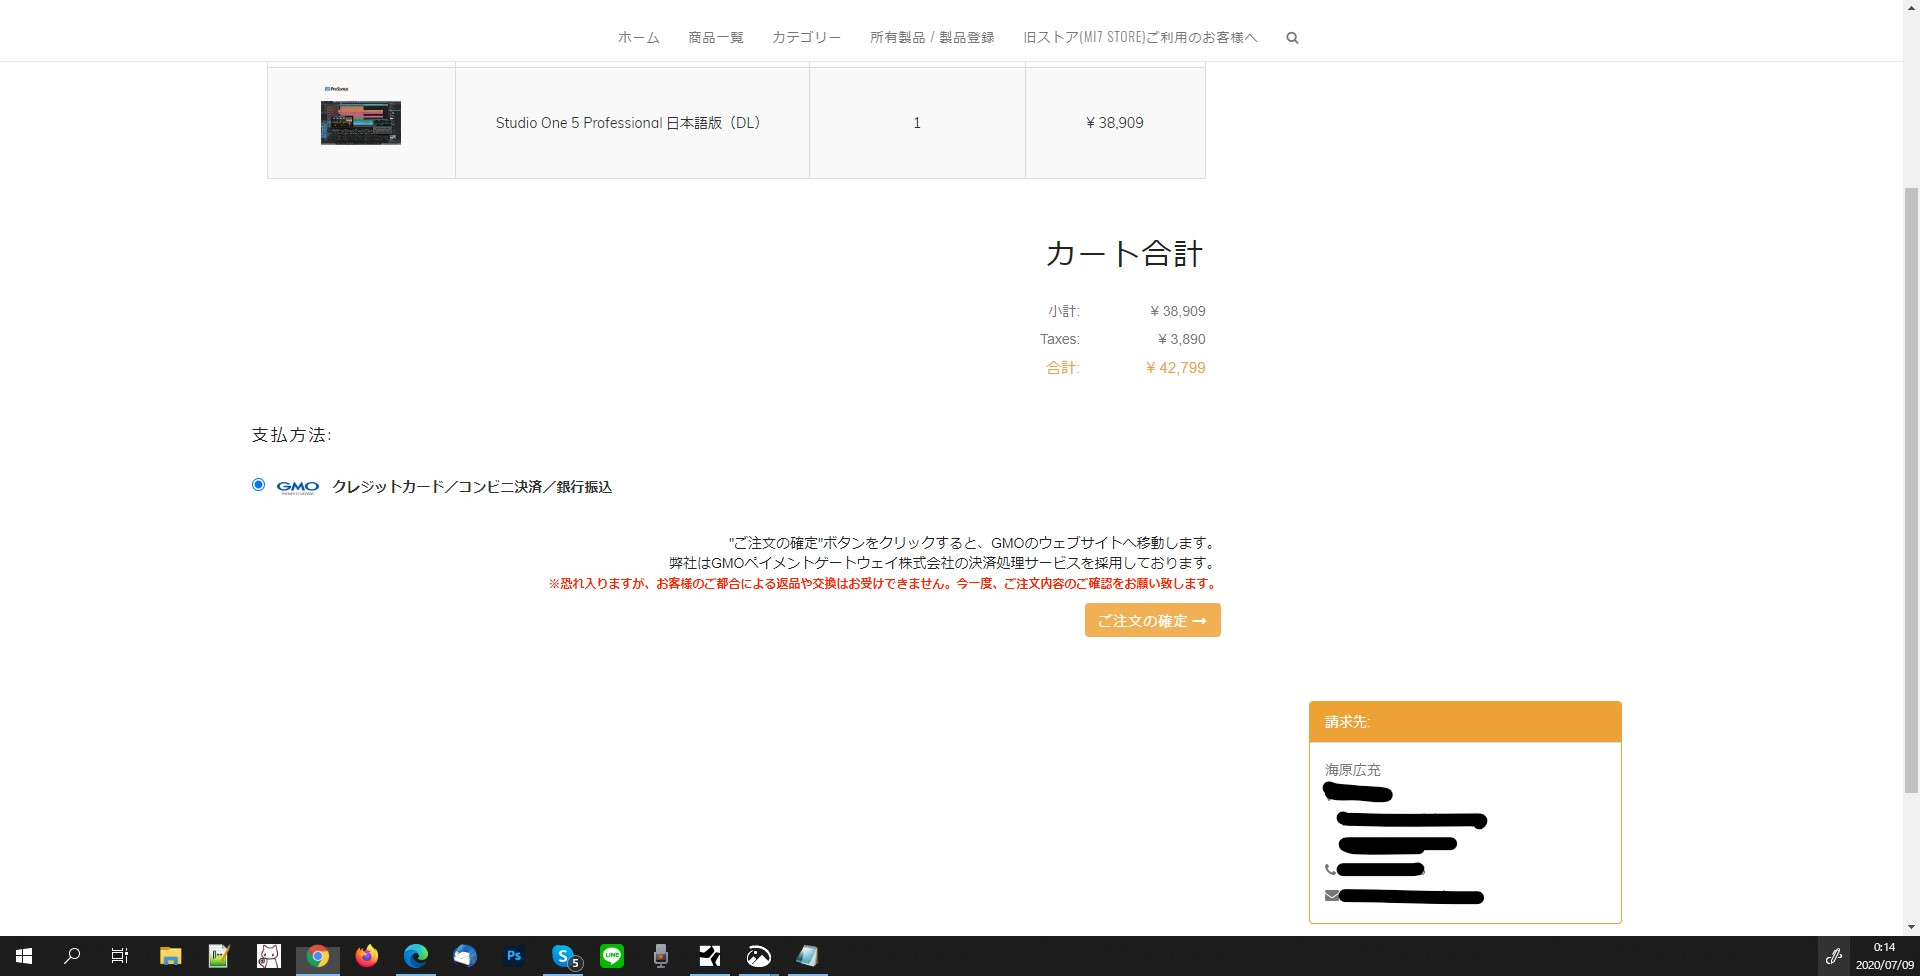Open the notepad-with-pencil app on the taskbar
The image size is (1920, 976).
point(219,956)
